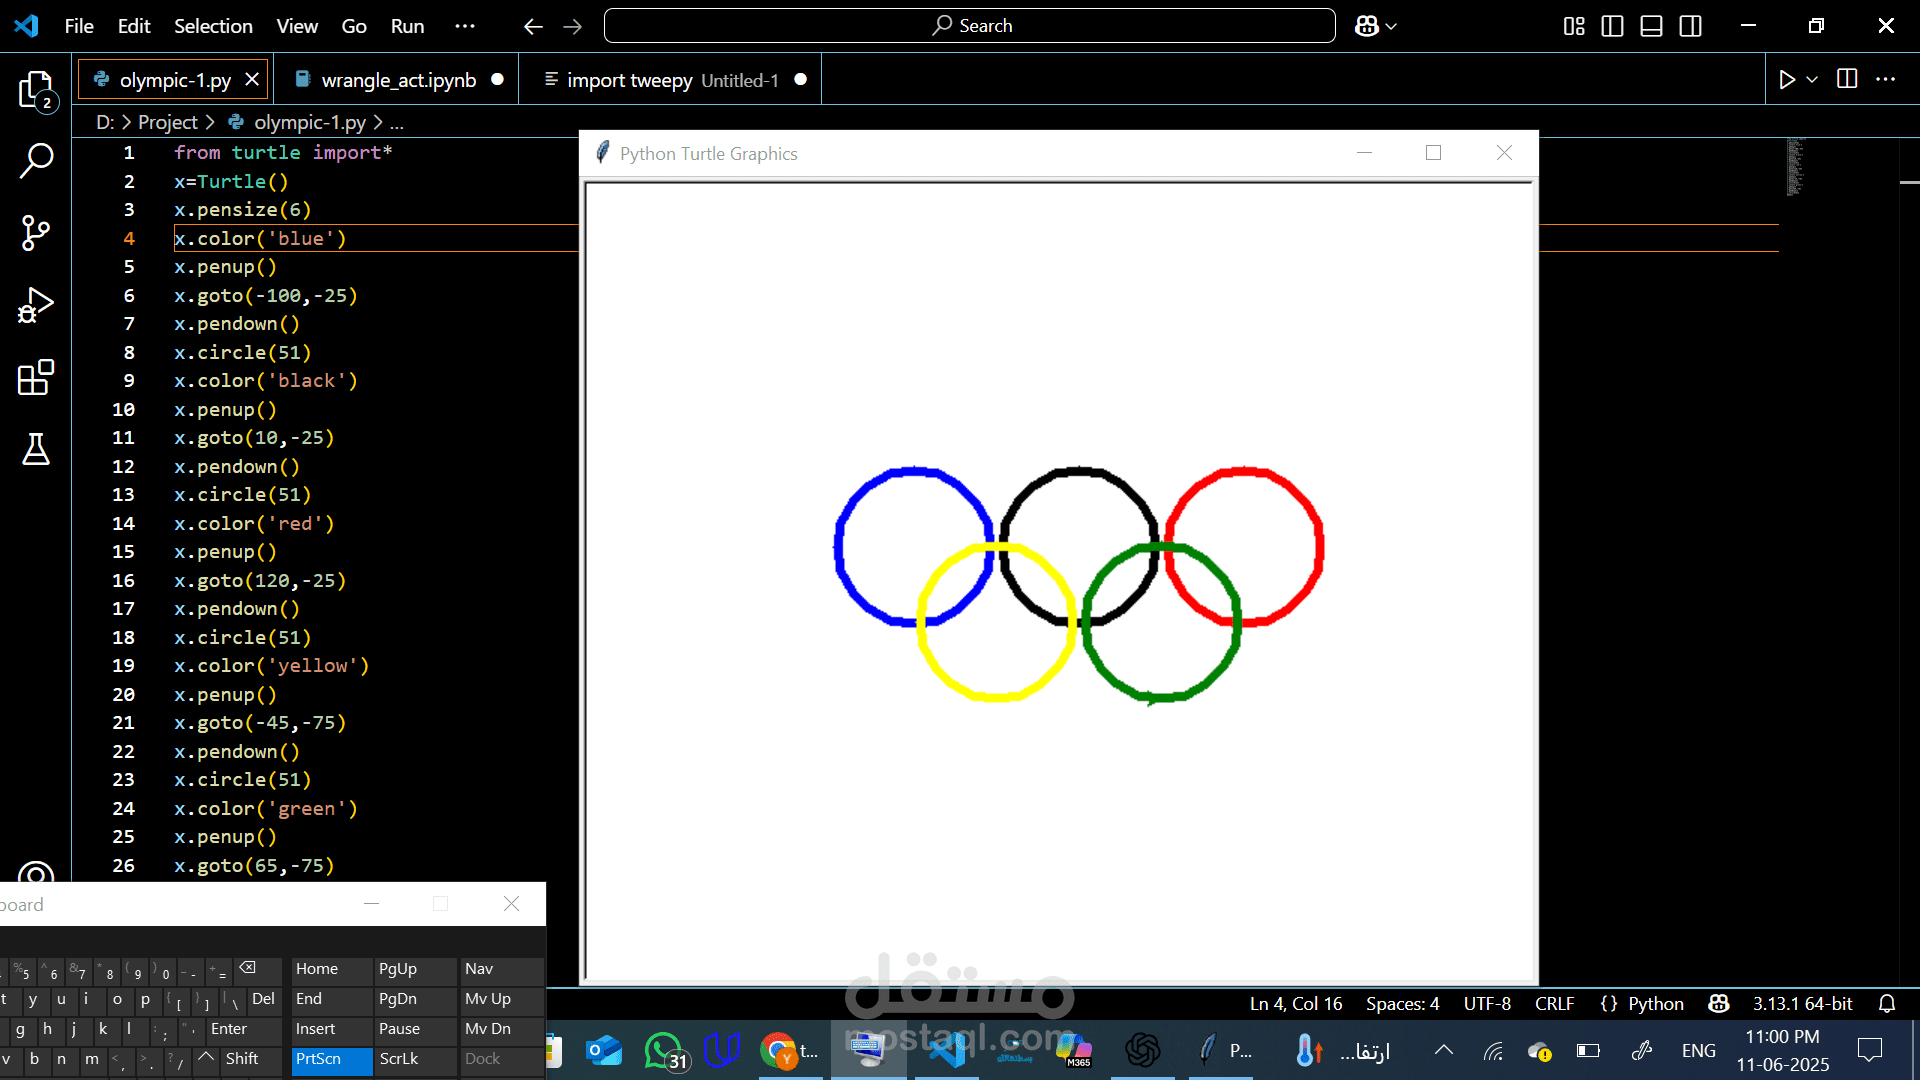Viewport: 1920px width, 1080px height.
Task: Change encoding via UTF-8 status item
Action: point(1487,1003)
